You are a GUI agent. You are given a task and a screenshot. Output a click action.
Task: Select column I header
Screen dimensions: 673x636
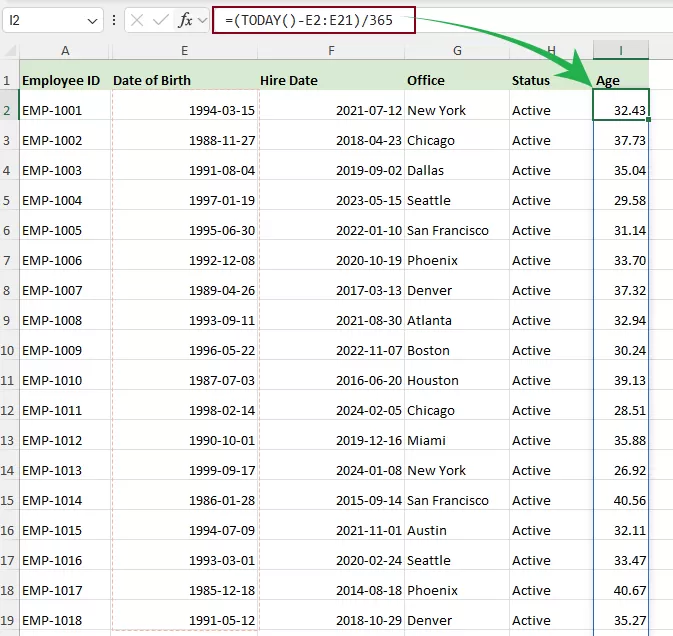tap(621, 51)
